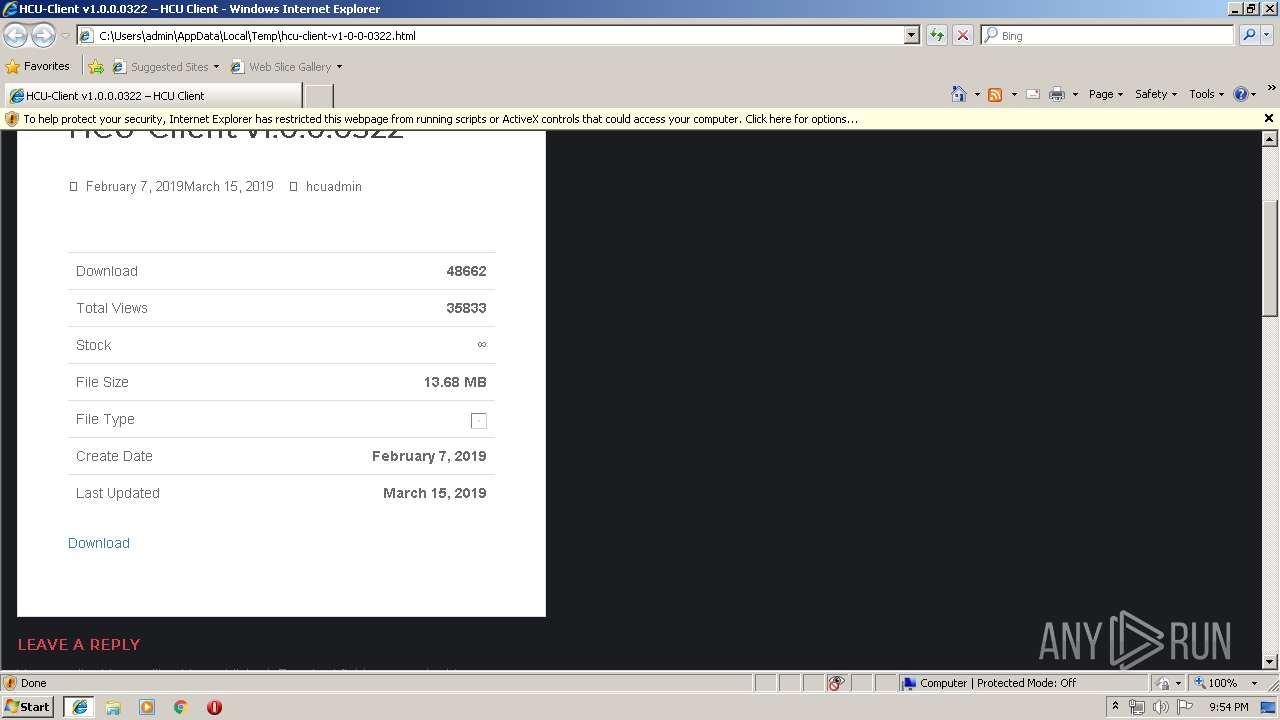Open Windows Explorer folder from taskbar
Image resolution: width=1280 pixels, height=720 pixels.
pyautogui.click(x=113, y=707)
